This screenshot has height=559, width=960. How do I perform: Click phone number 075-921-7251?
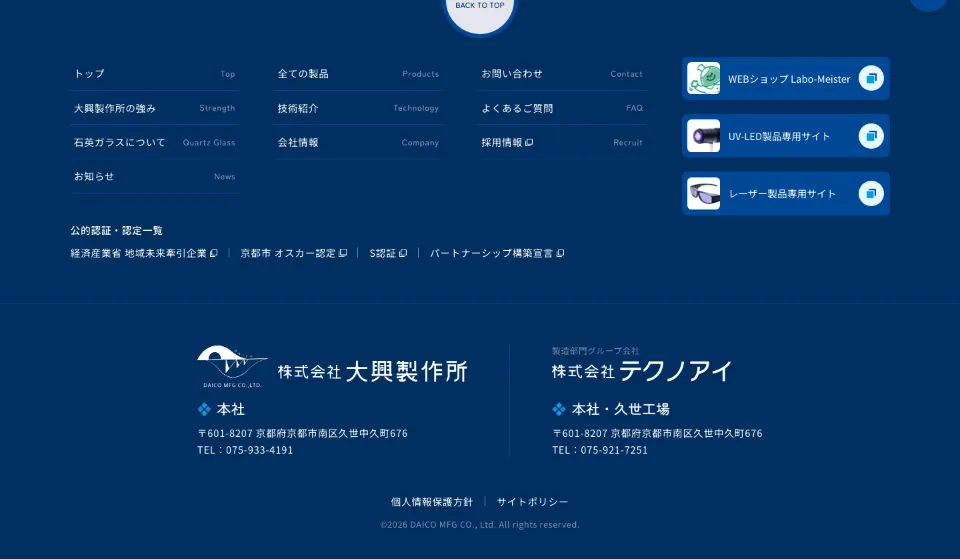614,450
